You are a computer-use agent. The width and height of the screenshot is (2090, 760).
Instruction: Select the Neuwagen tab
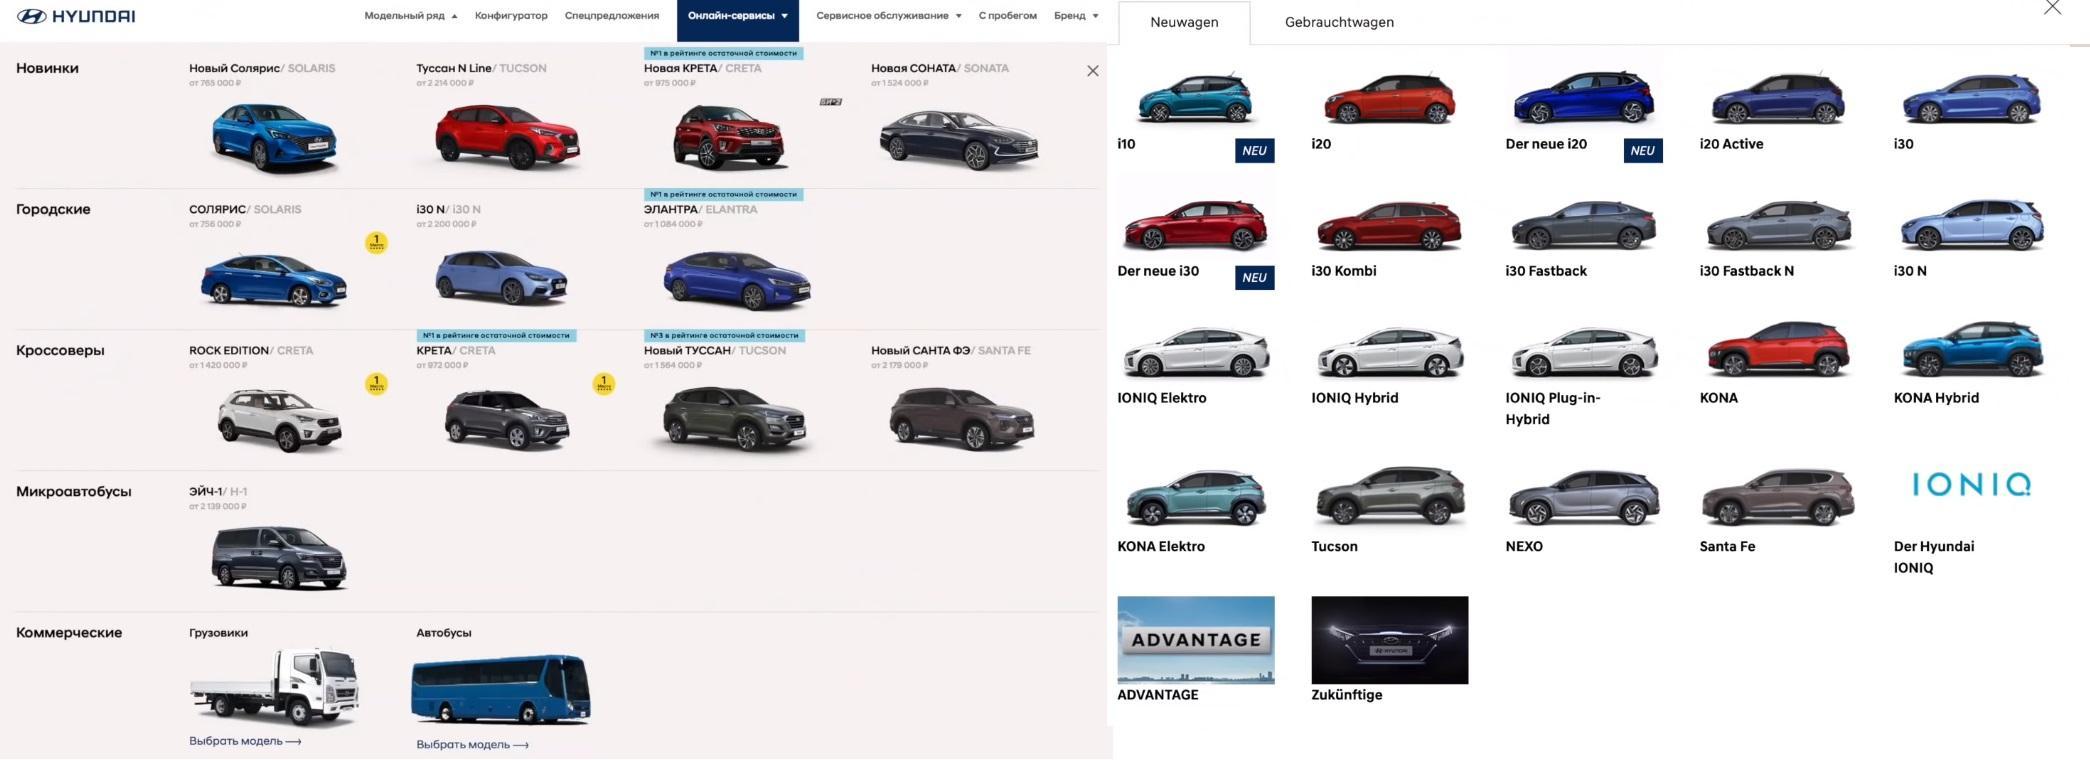(x=1183, y=22)
